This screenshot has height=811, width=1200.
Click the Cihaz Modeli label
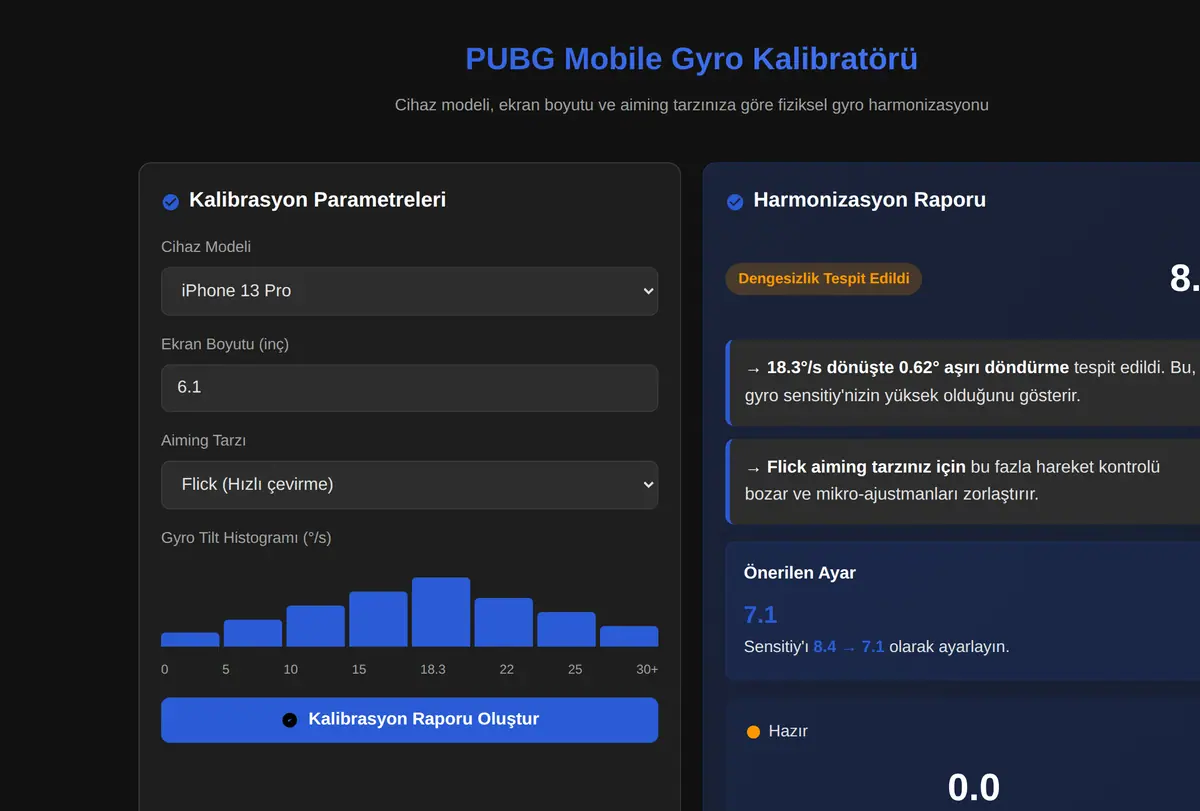pyautogui.click(x=206, y=247)
